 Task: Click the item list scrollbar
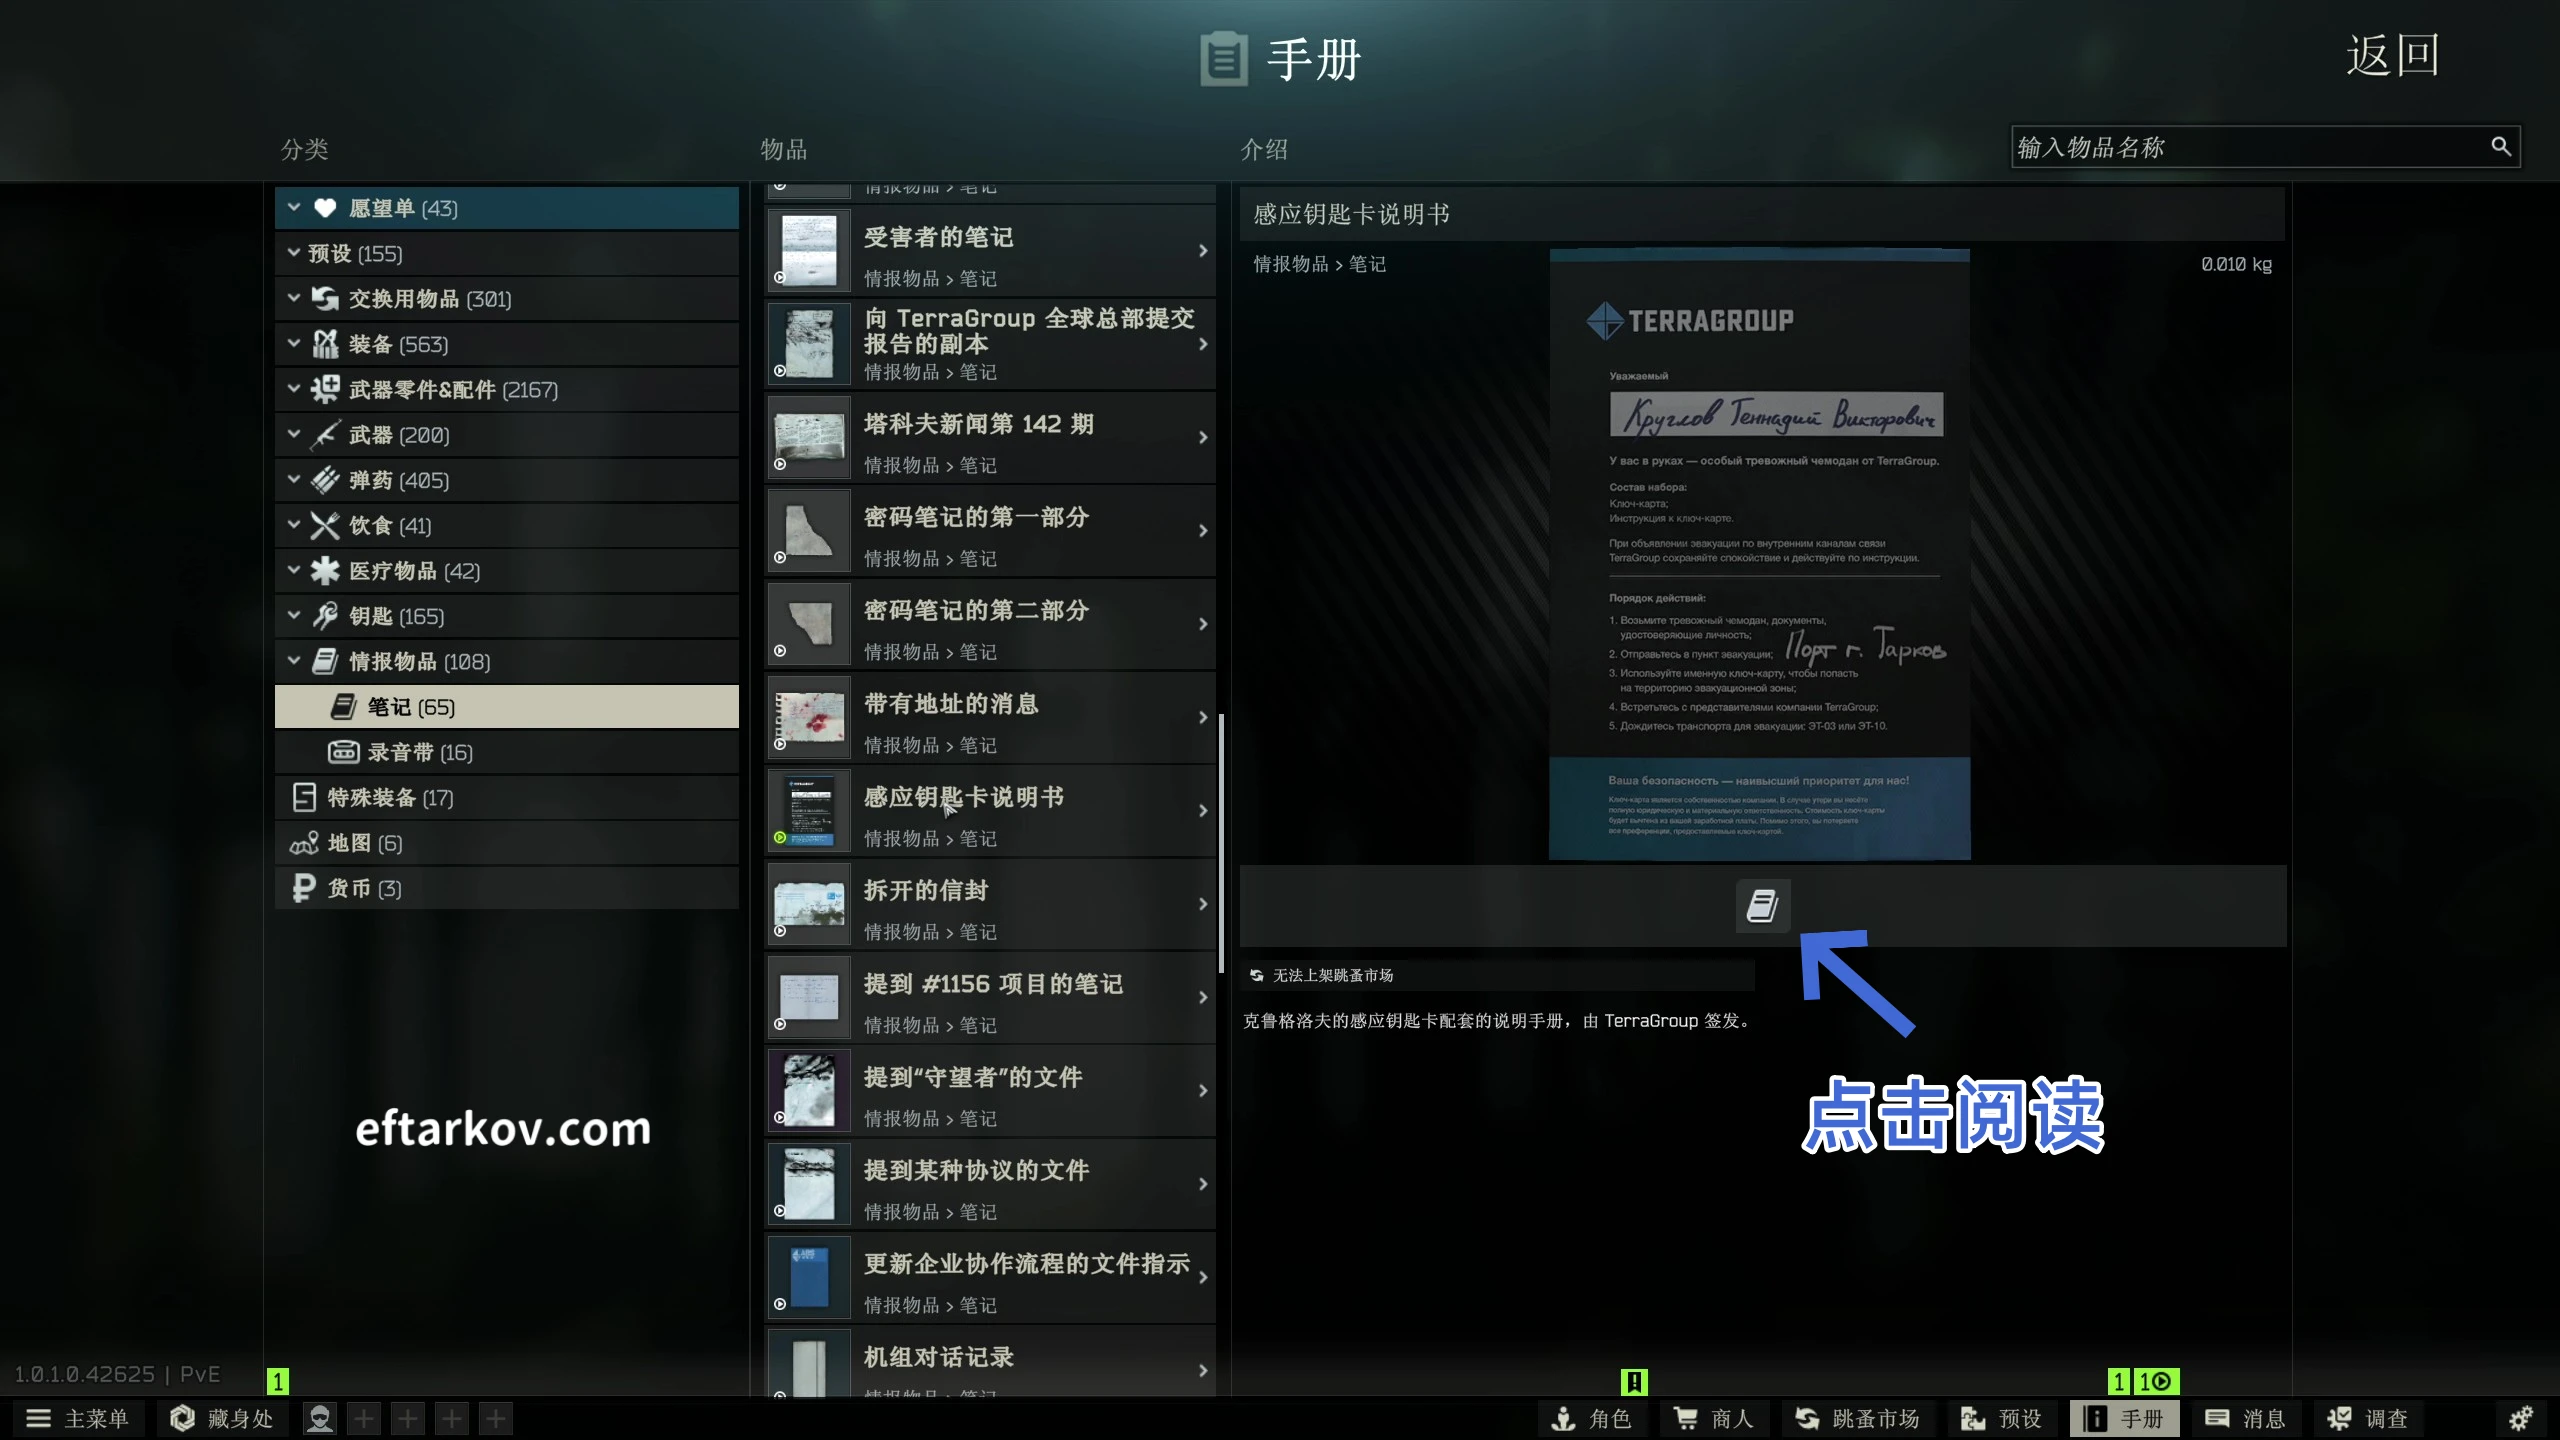point(1221,842)
